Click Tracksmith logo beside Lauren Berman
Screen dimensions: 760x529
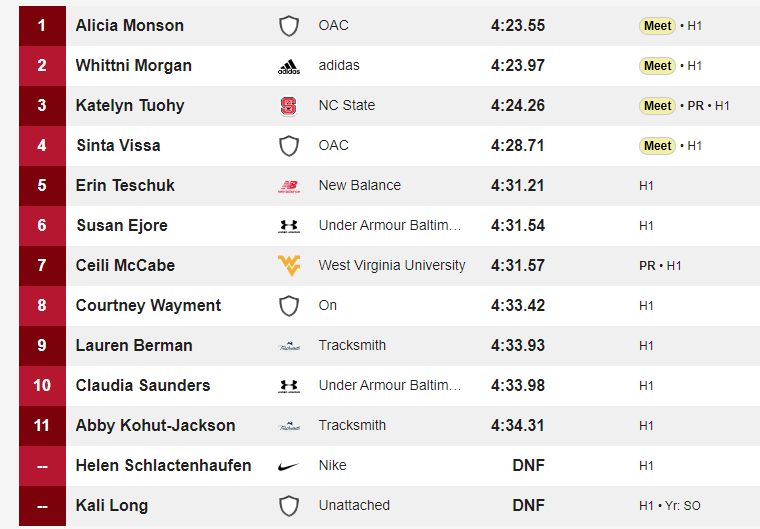pos(289,346)
